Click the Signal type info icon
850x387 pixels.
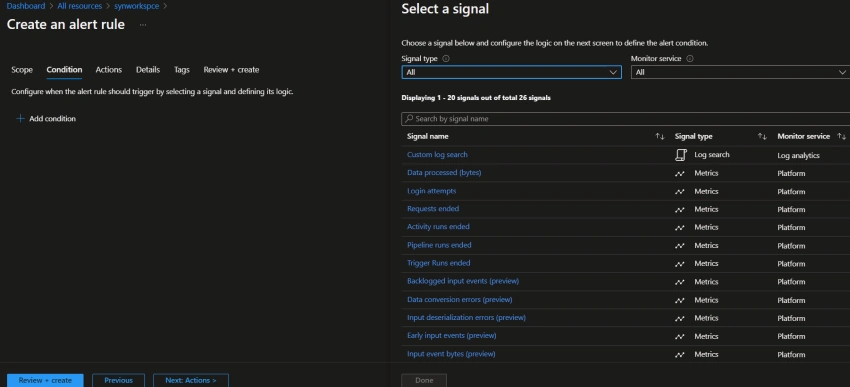coord(446,59)
